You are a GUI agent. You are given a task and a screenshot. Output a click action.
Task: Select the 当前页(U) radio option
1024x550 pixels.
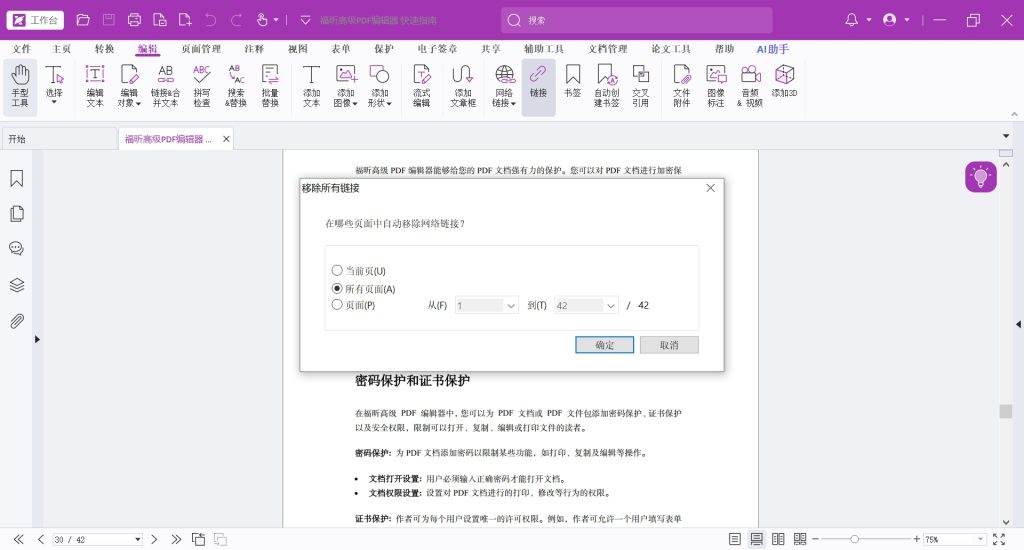click(337, 271)
